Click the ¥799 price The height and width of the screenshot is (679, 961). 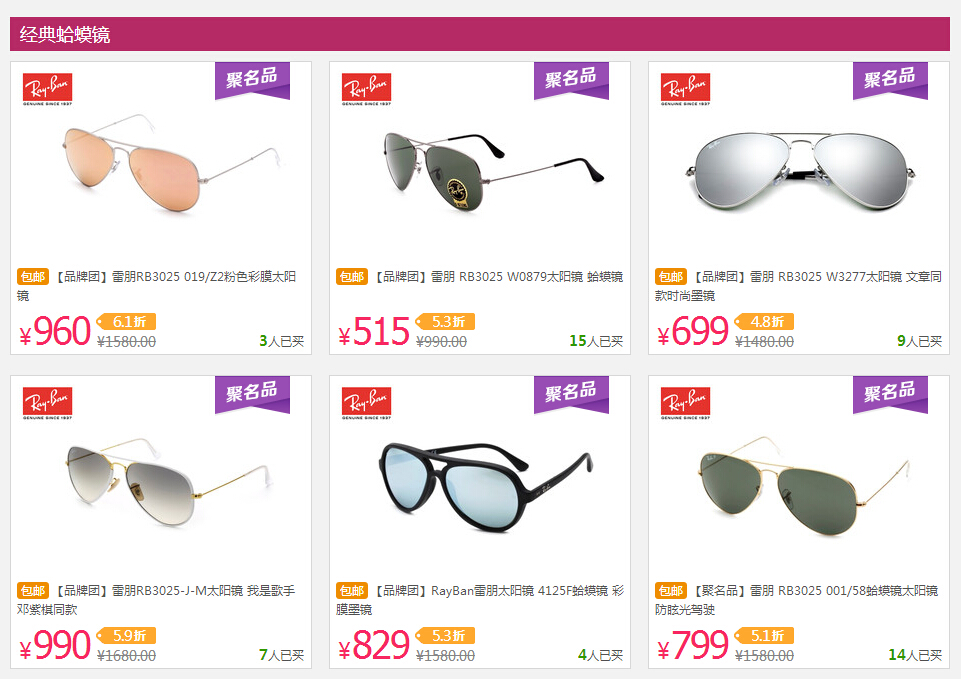coord(693,645)
